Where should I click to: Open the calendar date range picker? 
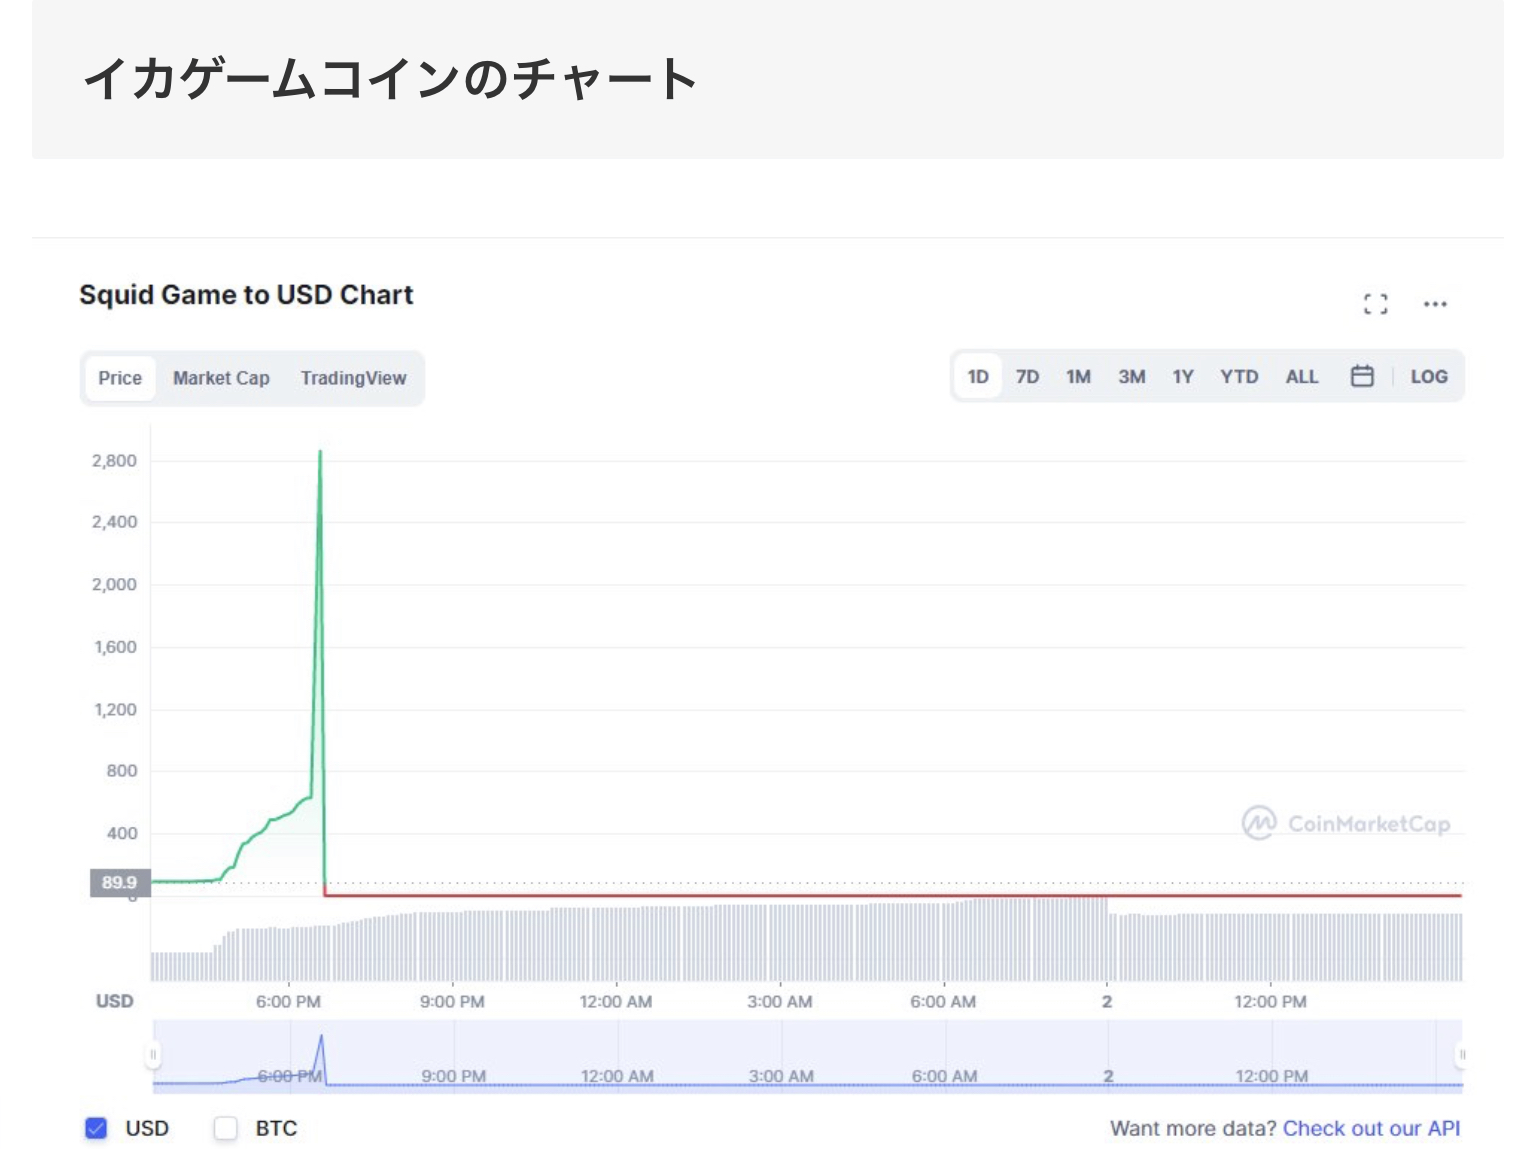pyautogui.click(x=1361, y=377)
